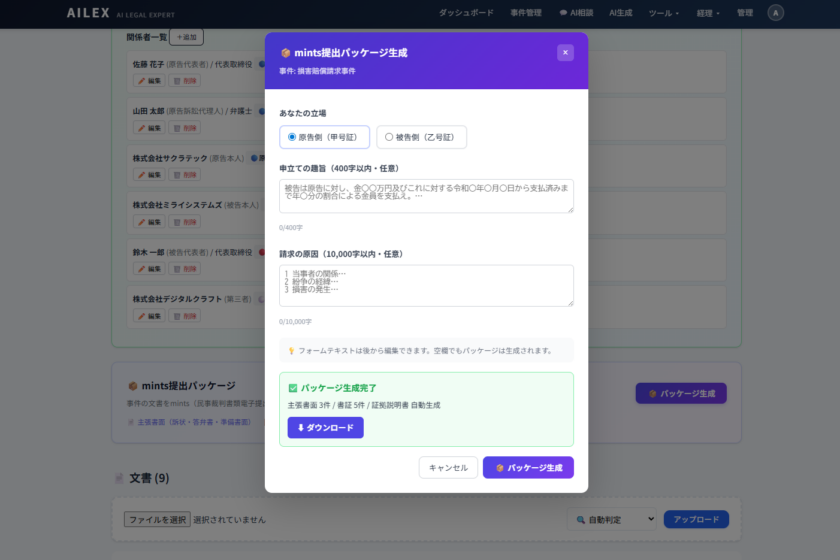Click the delete button for 株式会社ミライシステムズ

click(185, 222)
